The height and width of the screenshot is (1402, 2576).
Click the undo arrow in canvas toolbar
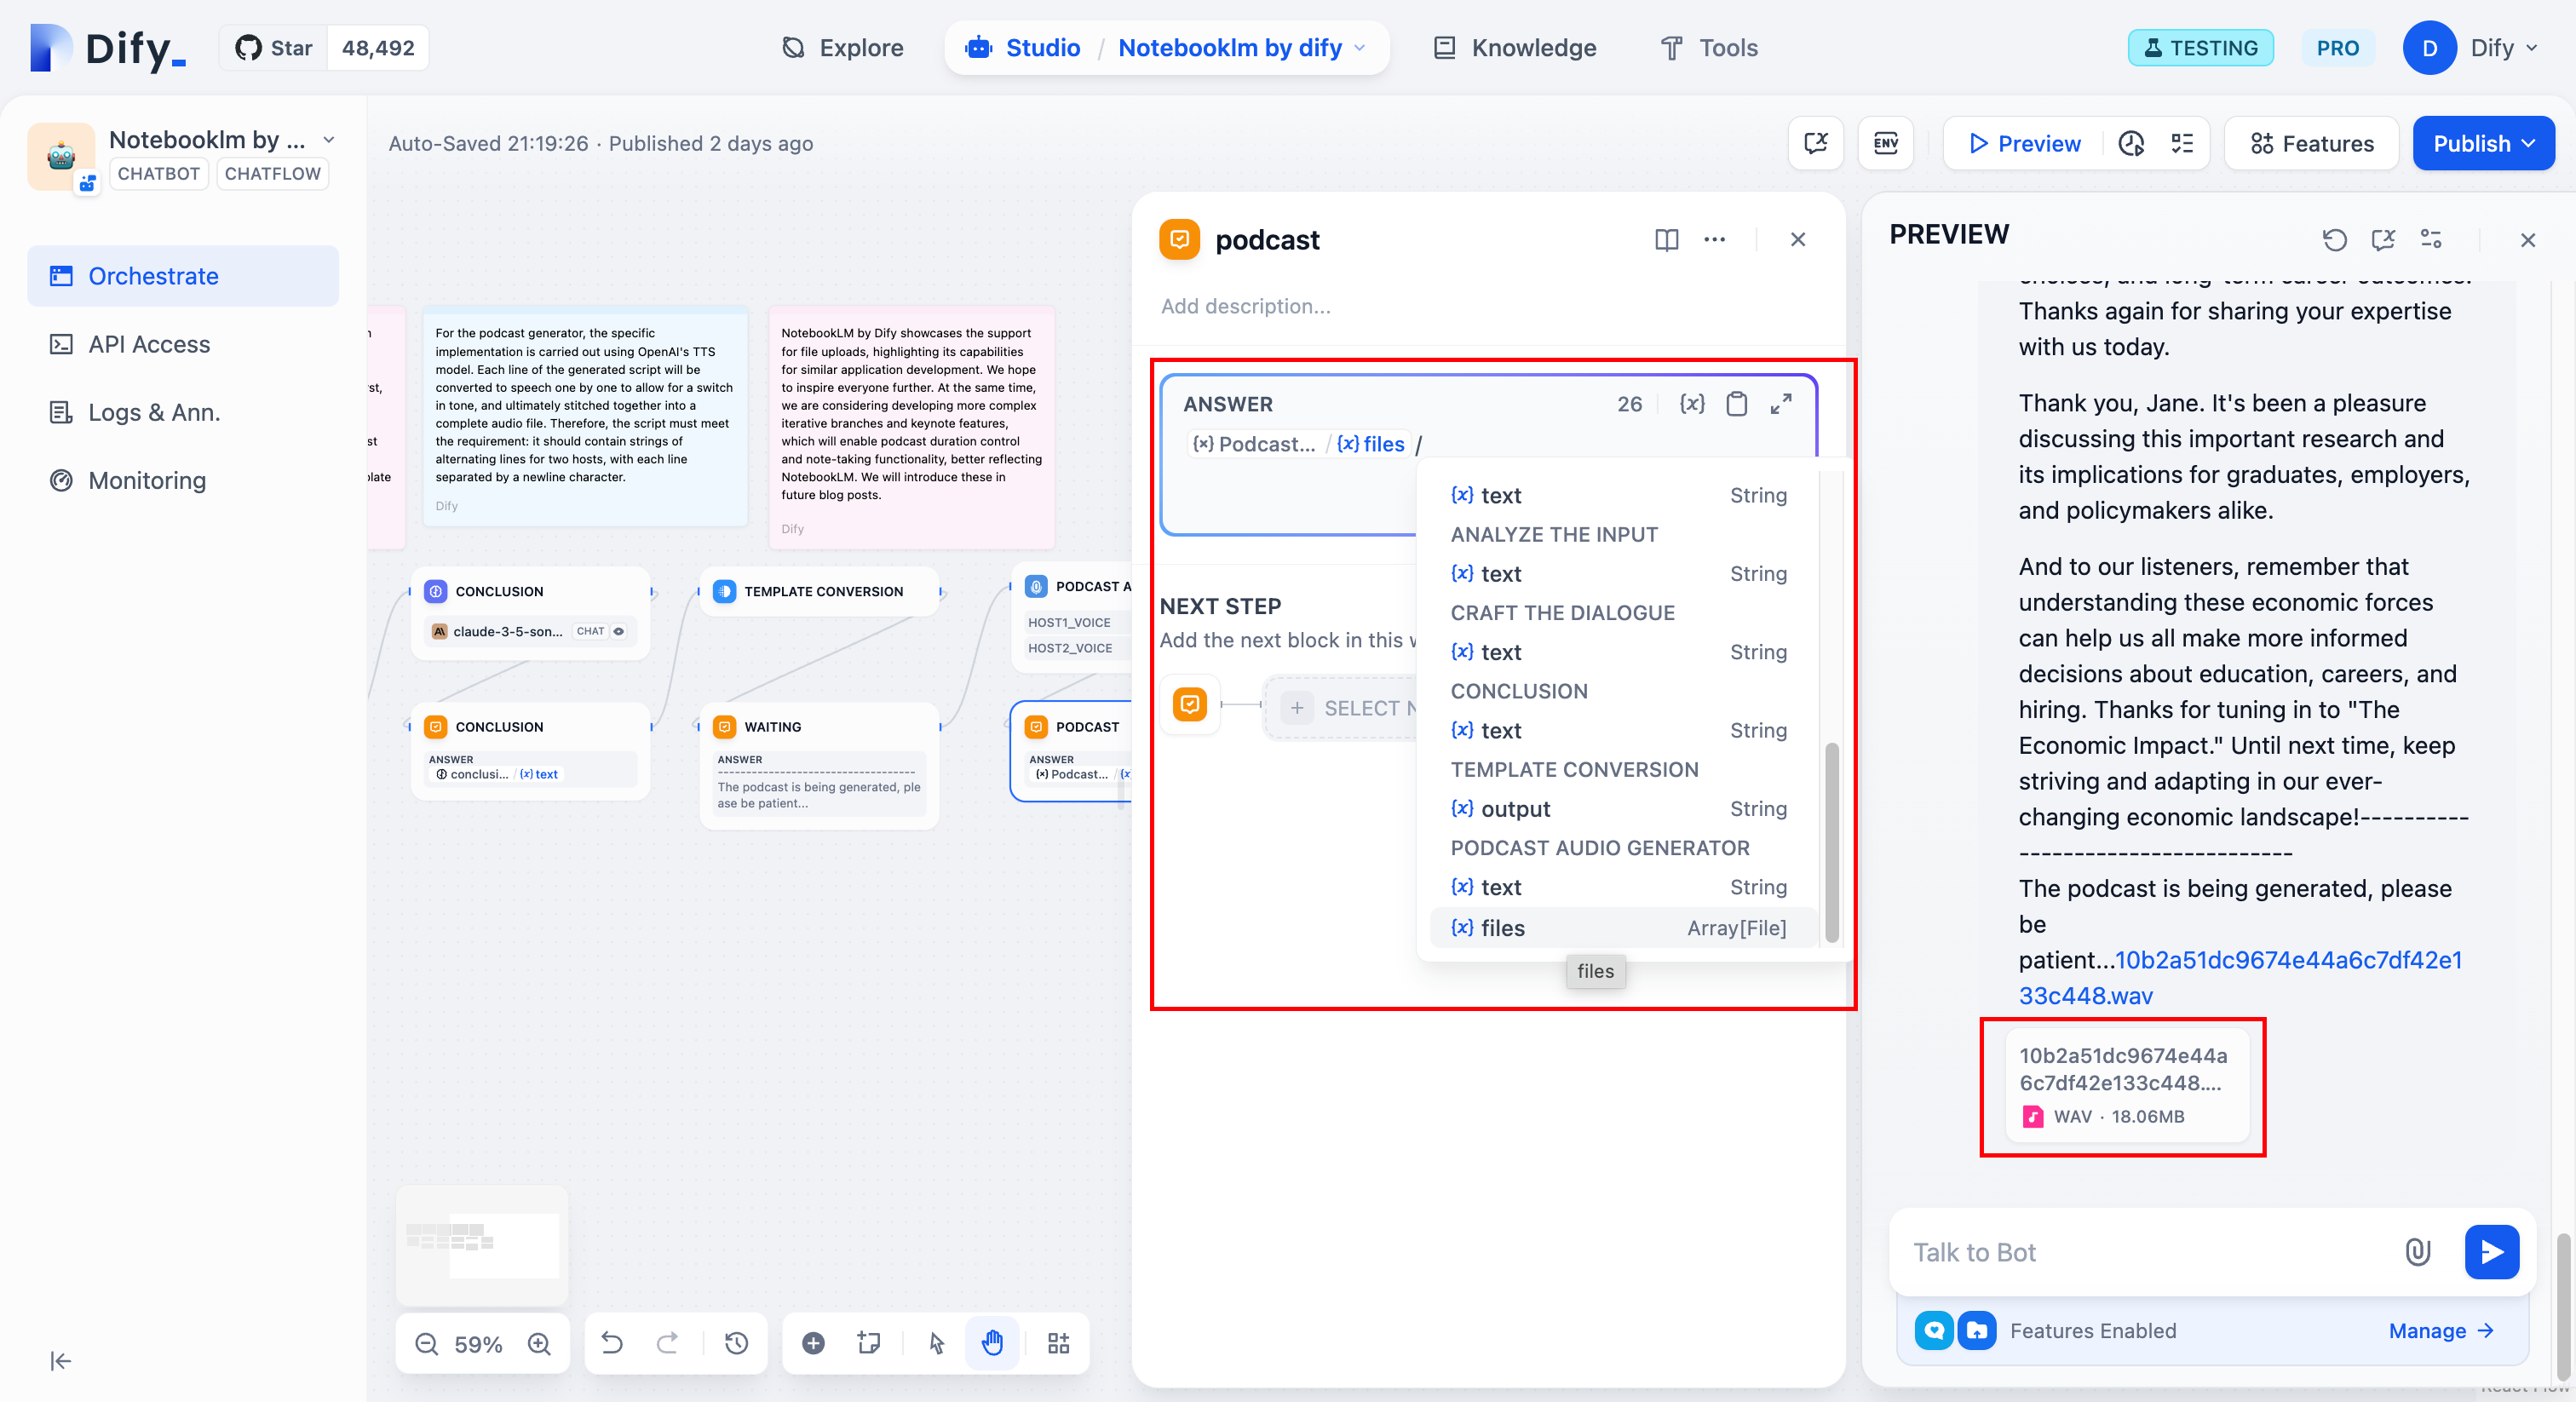tap(612, 1343)
